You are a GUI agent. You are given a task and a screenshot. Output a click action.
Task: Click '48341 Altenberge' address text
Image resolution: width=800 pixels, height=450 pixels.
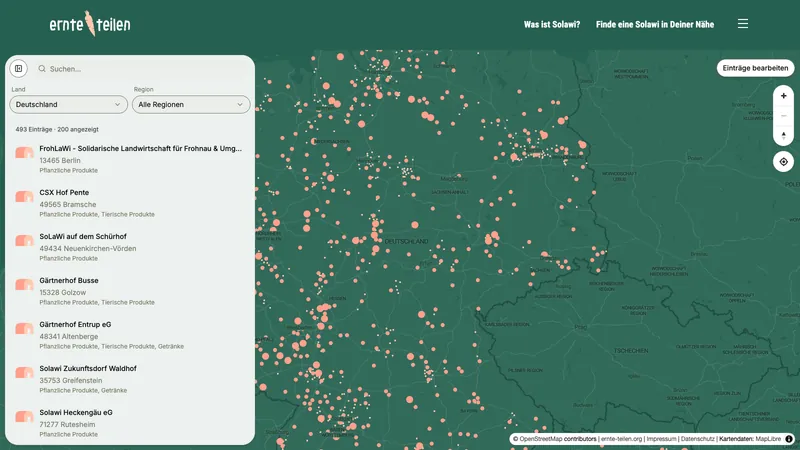(x=68, y=336)
